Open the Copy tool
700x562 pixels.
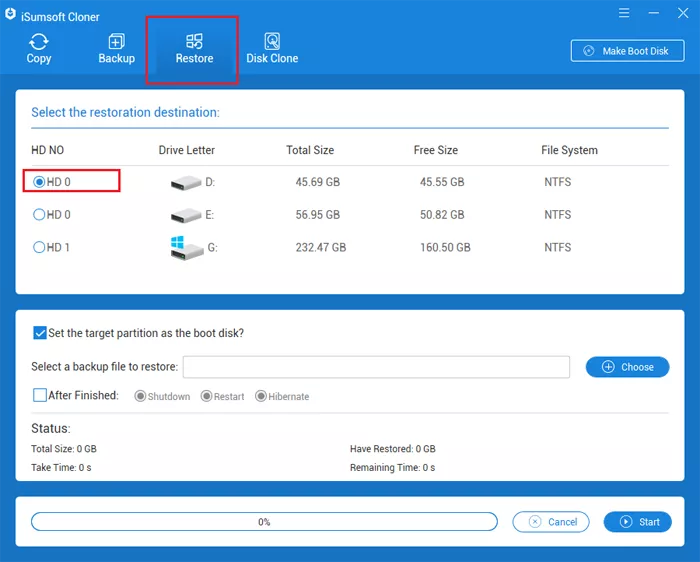(39, 48)
